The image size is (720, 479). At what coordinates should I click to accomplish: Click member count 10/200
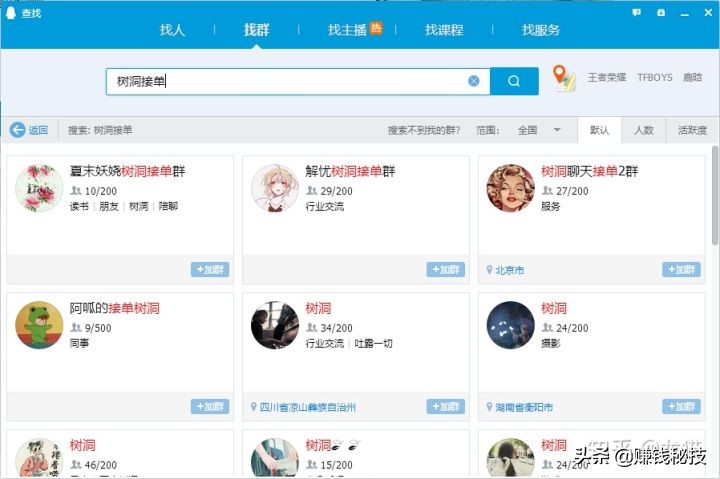[x=101, y=191]
